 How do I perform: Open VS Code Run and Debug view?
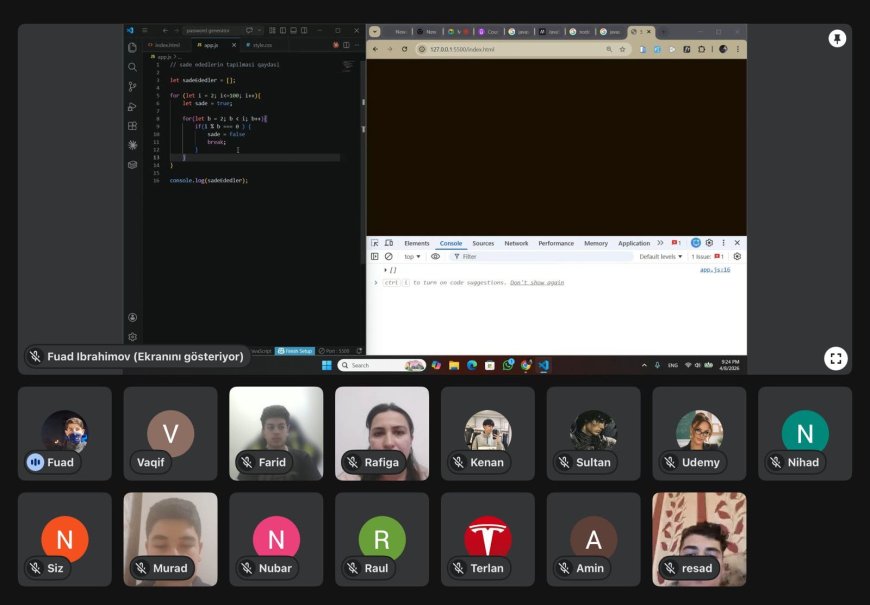click(x=132, y=107)
